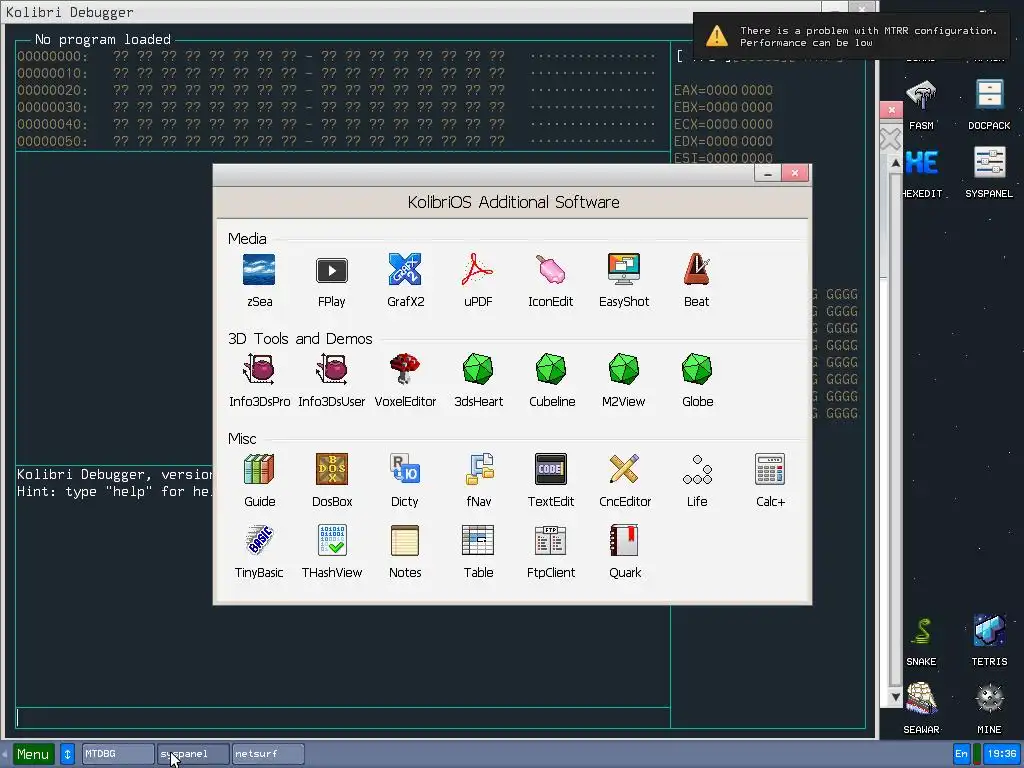Click scrollbar up arrow in background window
Viewport: 1024px width, 768px height.
coord(895,163)
